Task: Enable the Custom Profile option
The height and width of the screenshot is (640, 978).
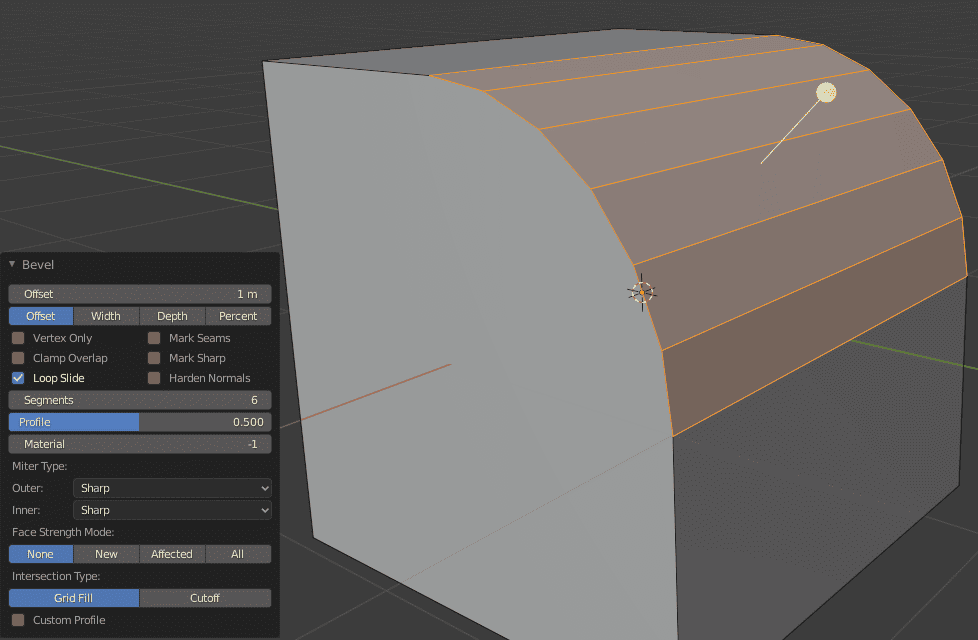Action: pos(18,620)
